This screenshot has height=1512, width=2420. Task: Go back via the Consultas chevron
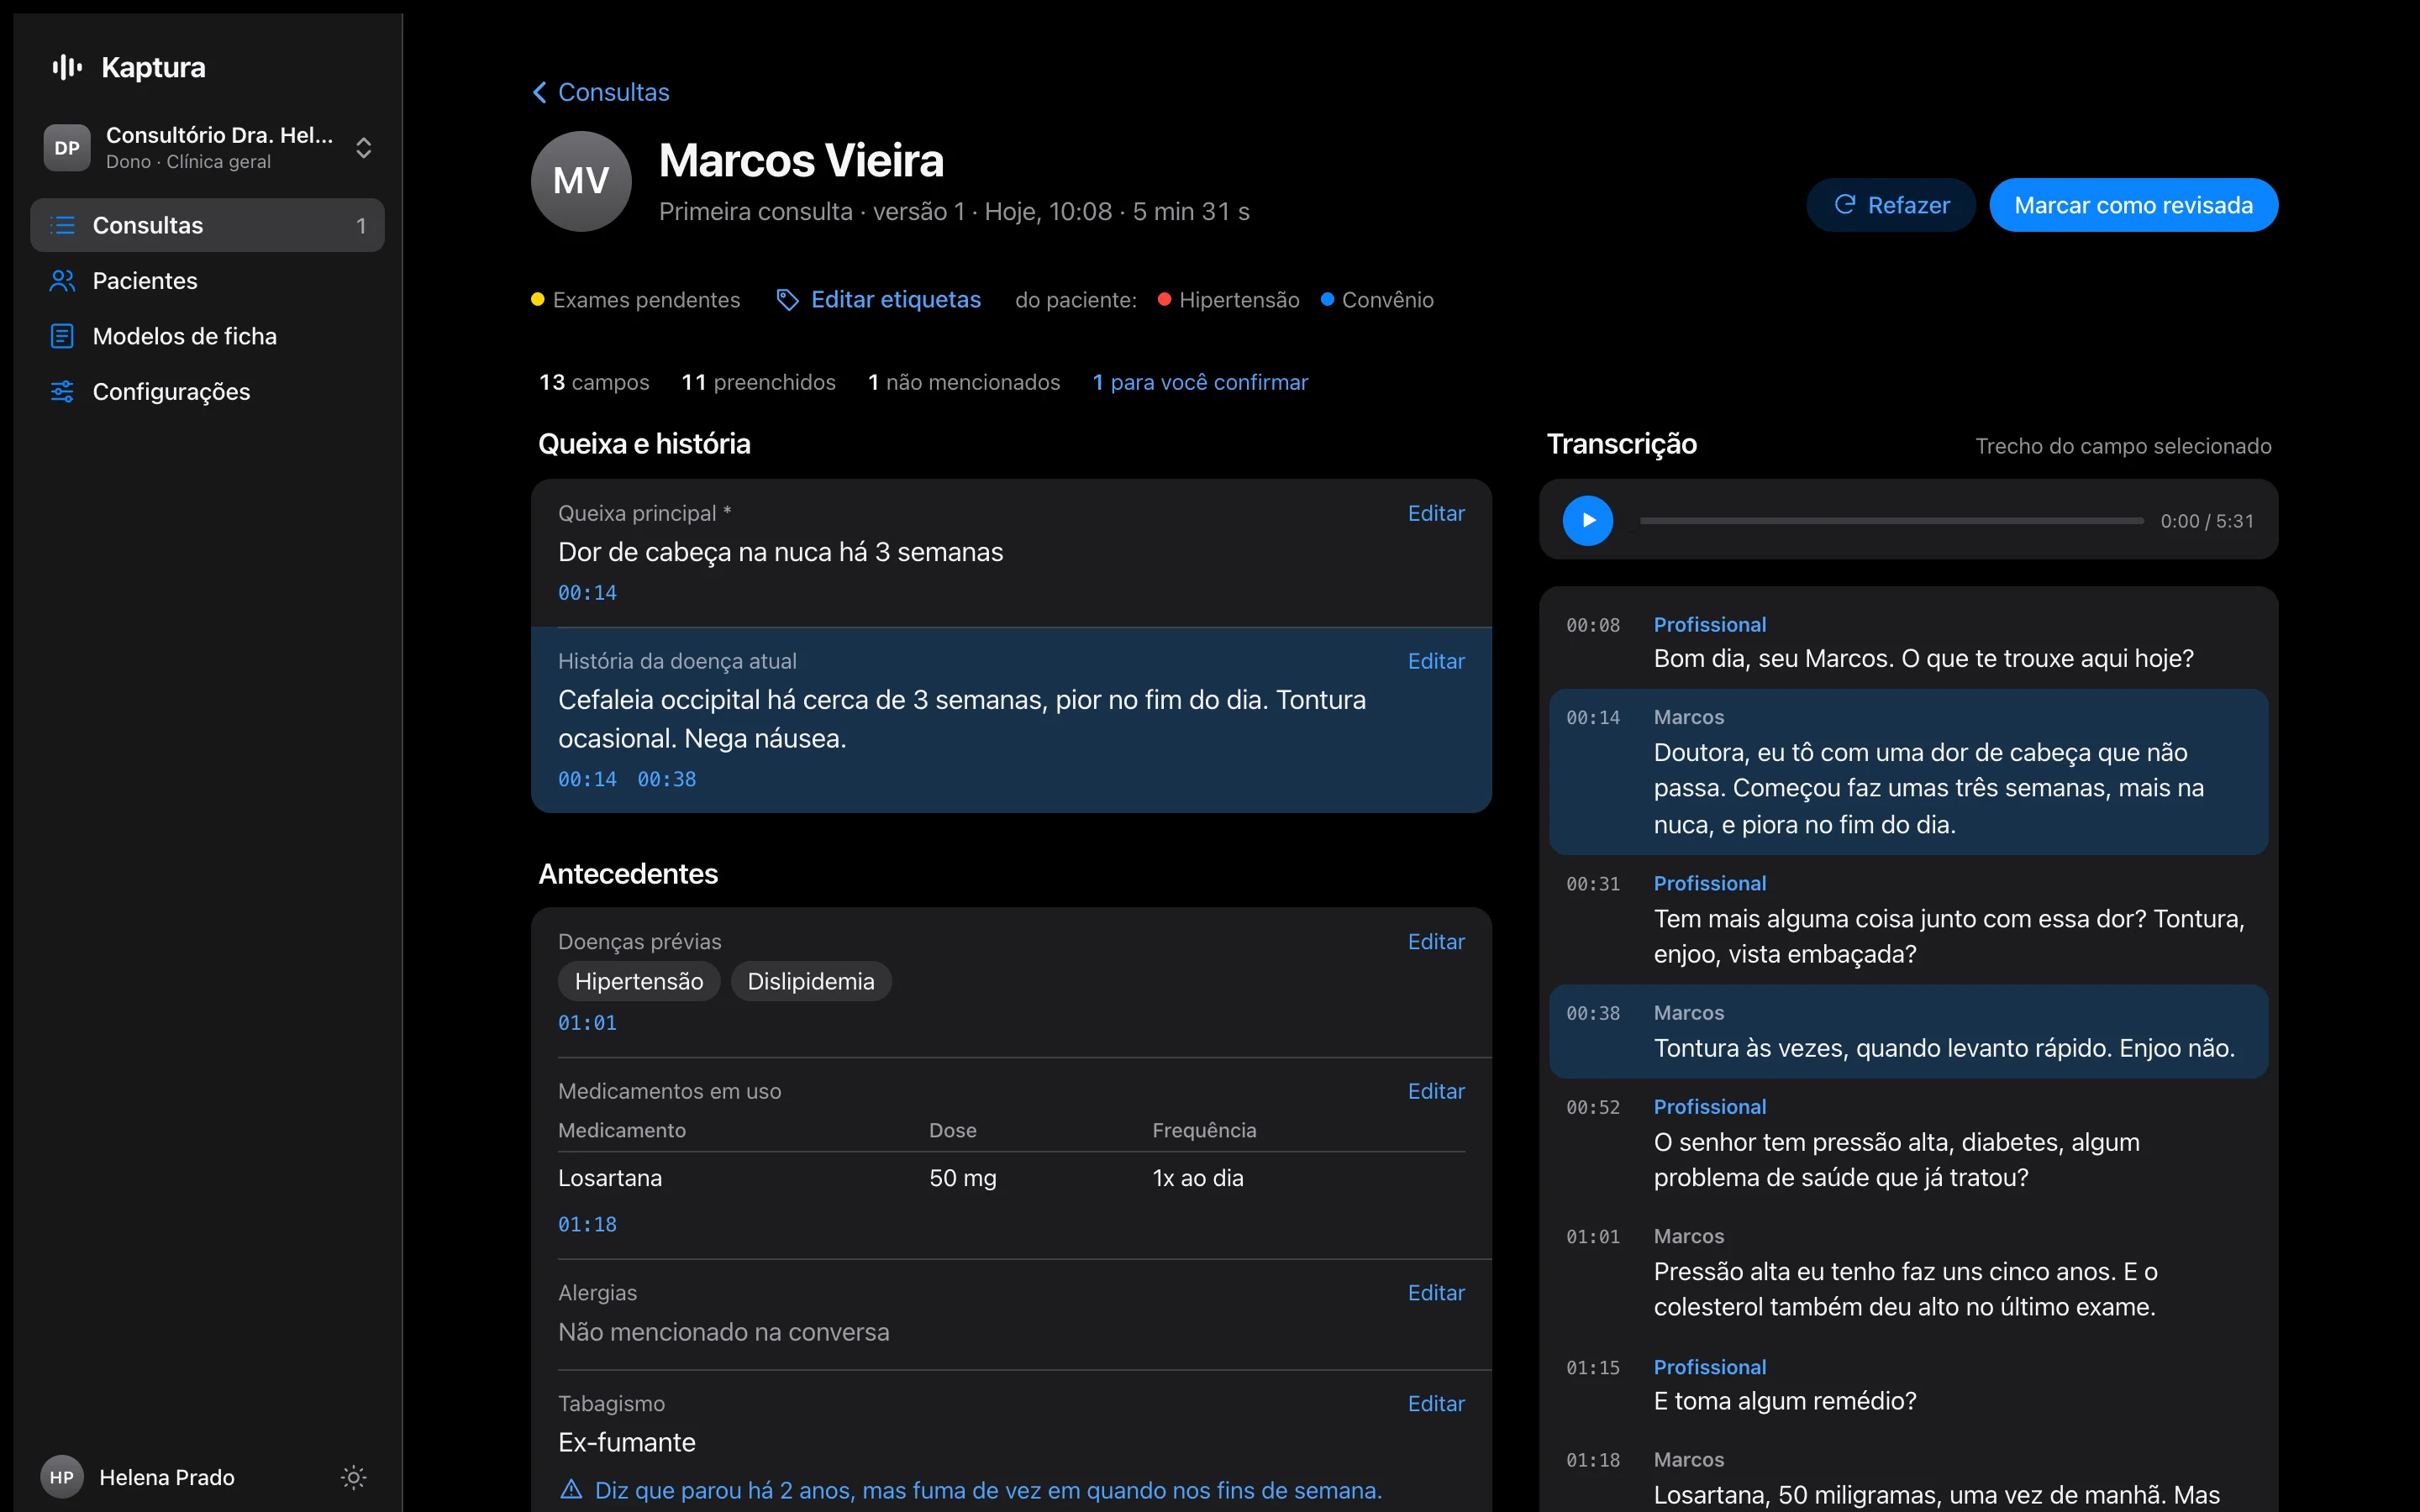540,92
